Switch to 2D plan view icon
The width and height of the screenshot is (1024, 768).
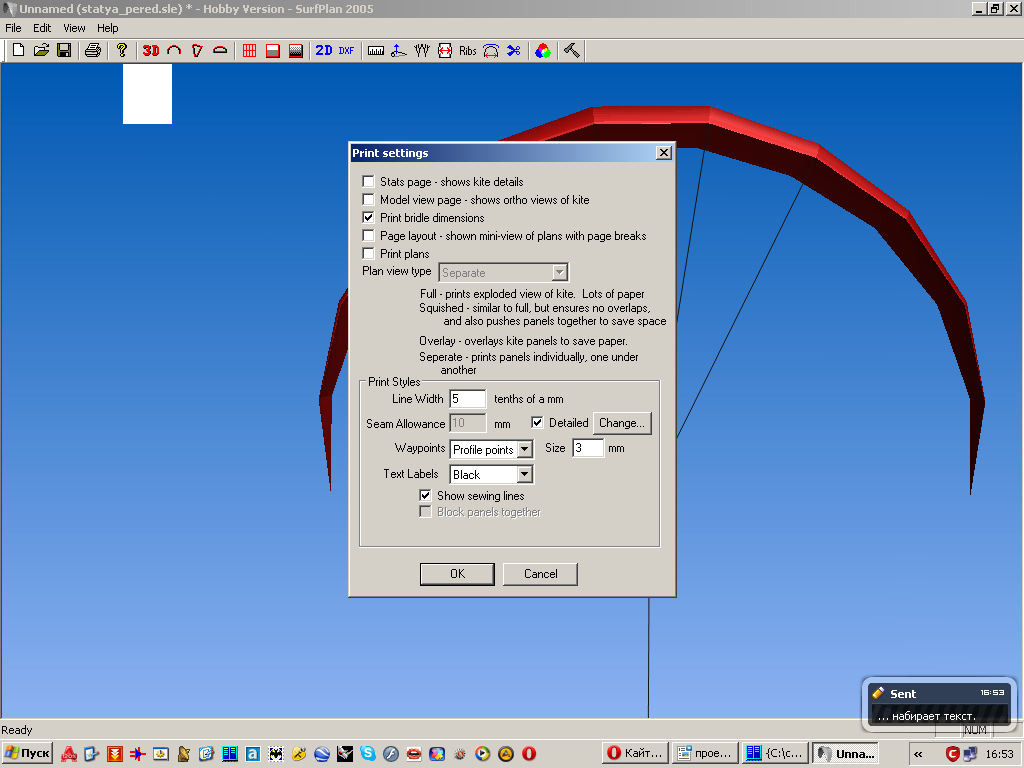click(323, 50)
